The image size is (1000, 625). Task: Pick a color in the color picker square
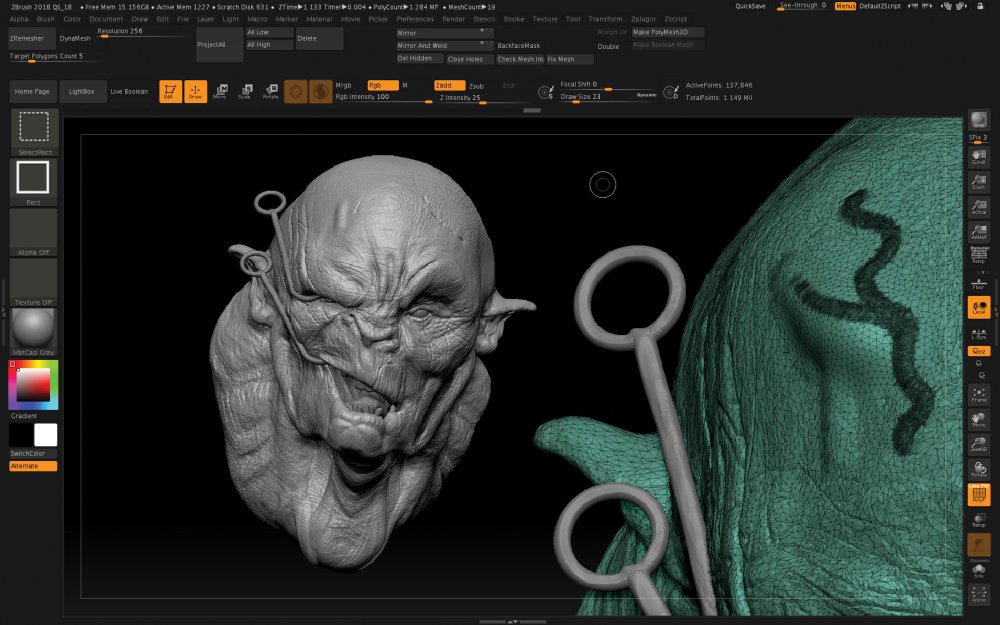[33, 385]
